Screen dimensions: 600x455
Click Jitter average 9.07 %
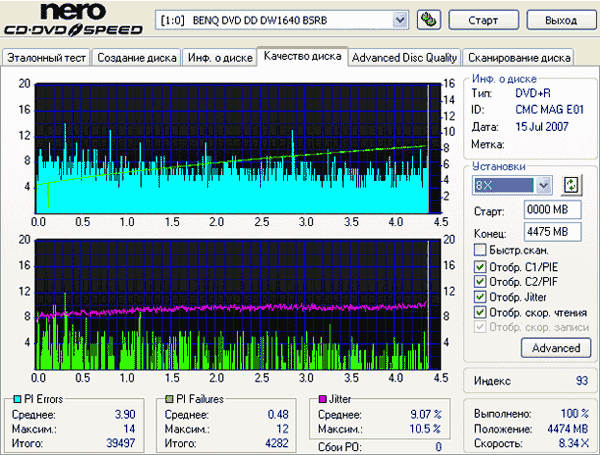click(x=426, y=414)
